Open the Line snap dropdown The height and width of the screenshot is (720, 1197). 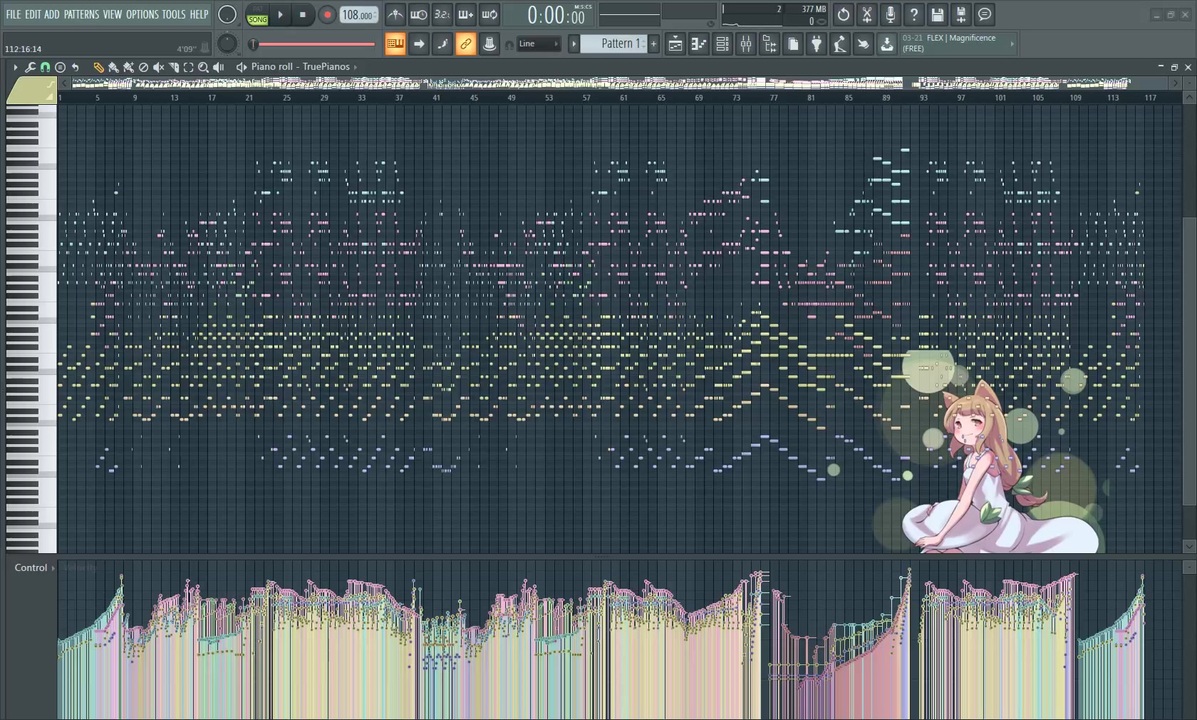[538, 44]
